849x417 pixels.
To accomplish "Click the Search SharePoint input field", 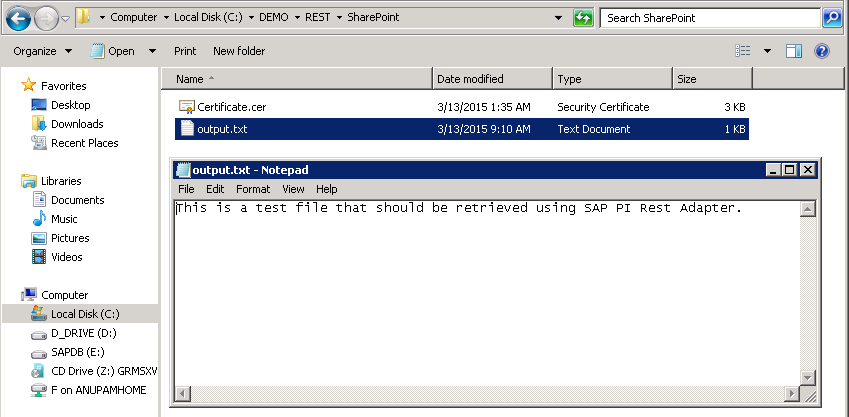I will [x=710, y=18].
